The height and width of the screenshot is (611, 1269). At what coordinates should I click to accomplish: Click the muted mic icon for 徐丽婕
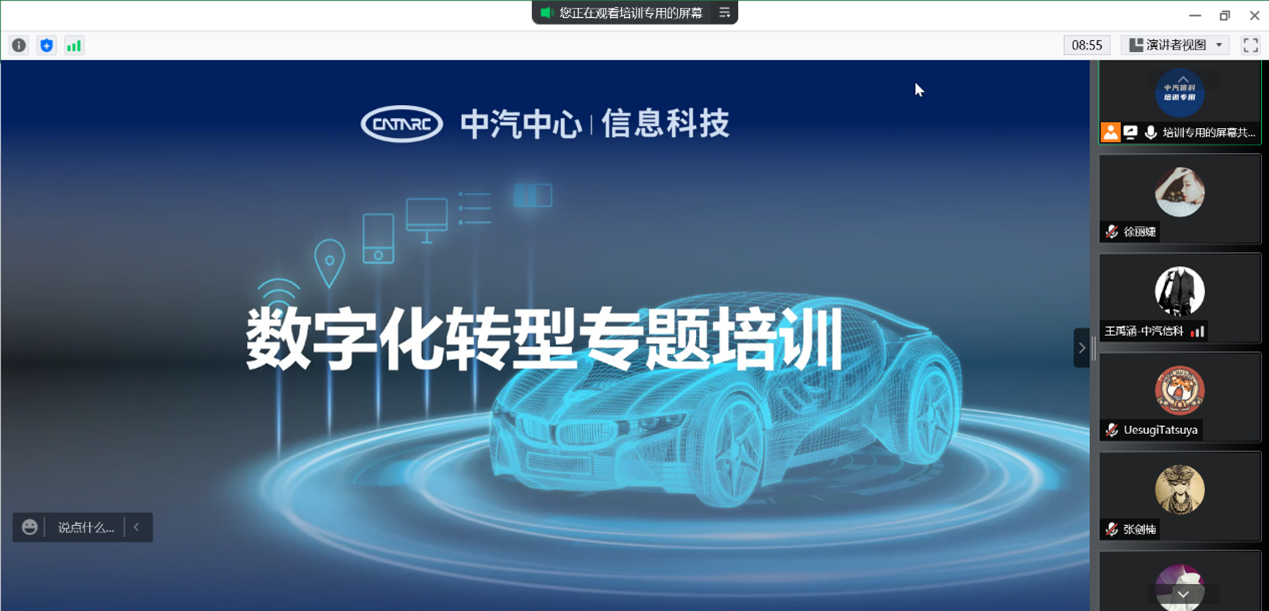click(1112, 232)
